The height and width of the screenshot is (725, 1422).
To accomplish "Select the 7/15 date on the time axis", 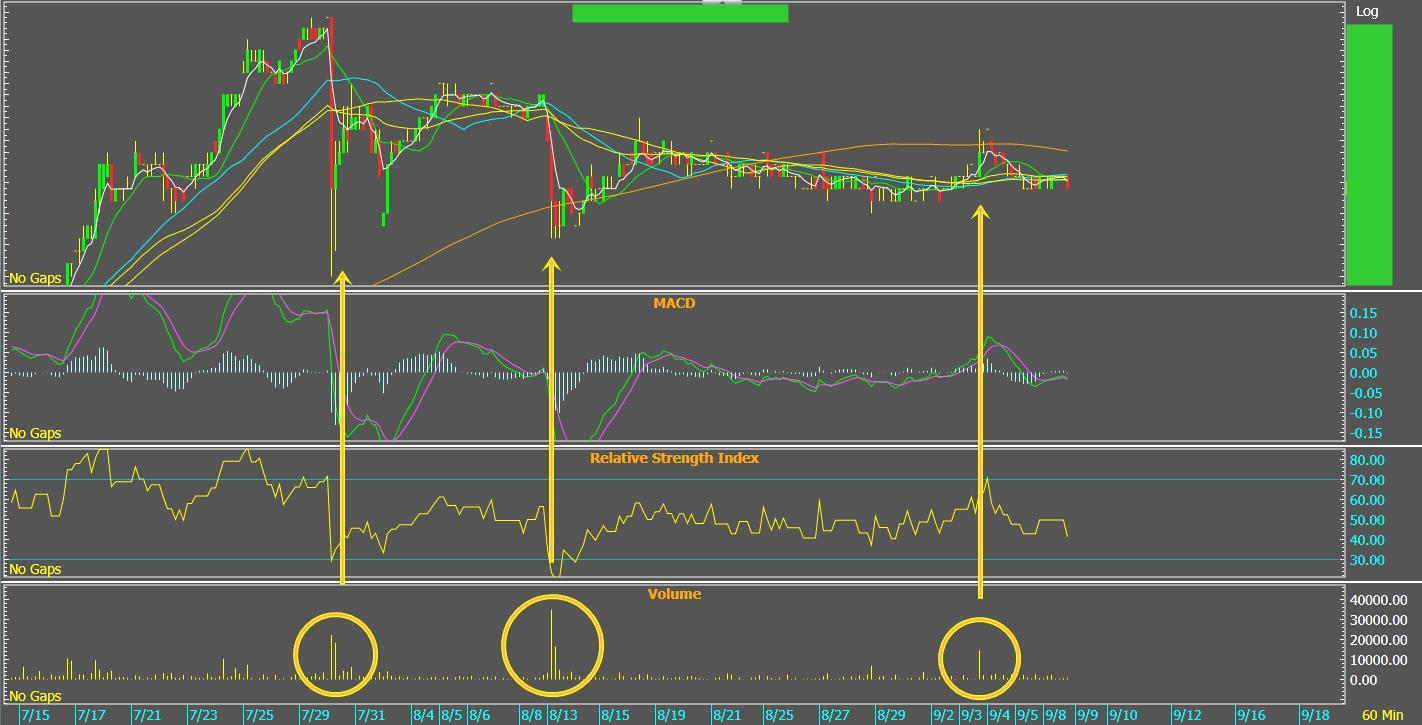I will pos(35,716).
